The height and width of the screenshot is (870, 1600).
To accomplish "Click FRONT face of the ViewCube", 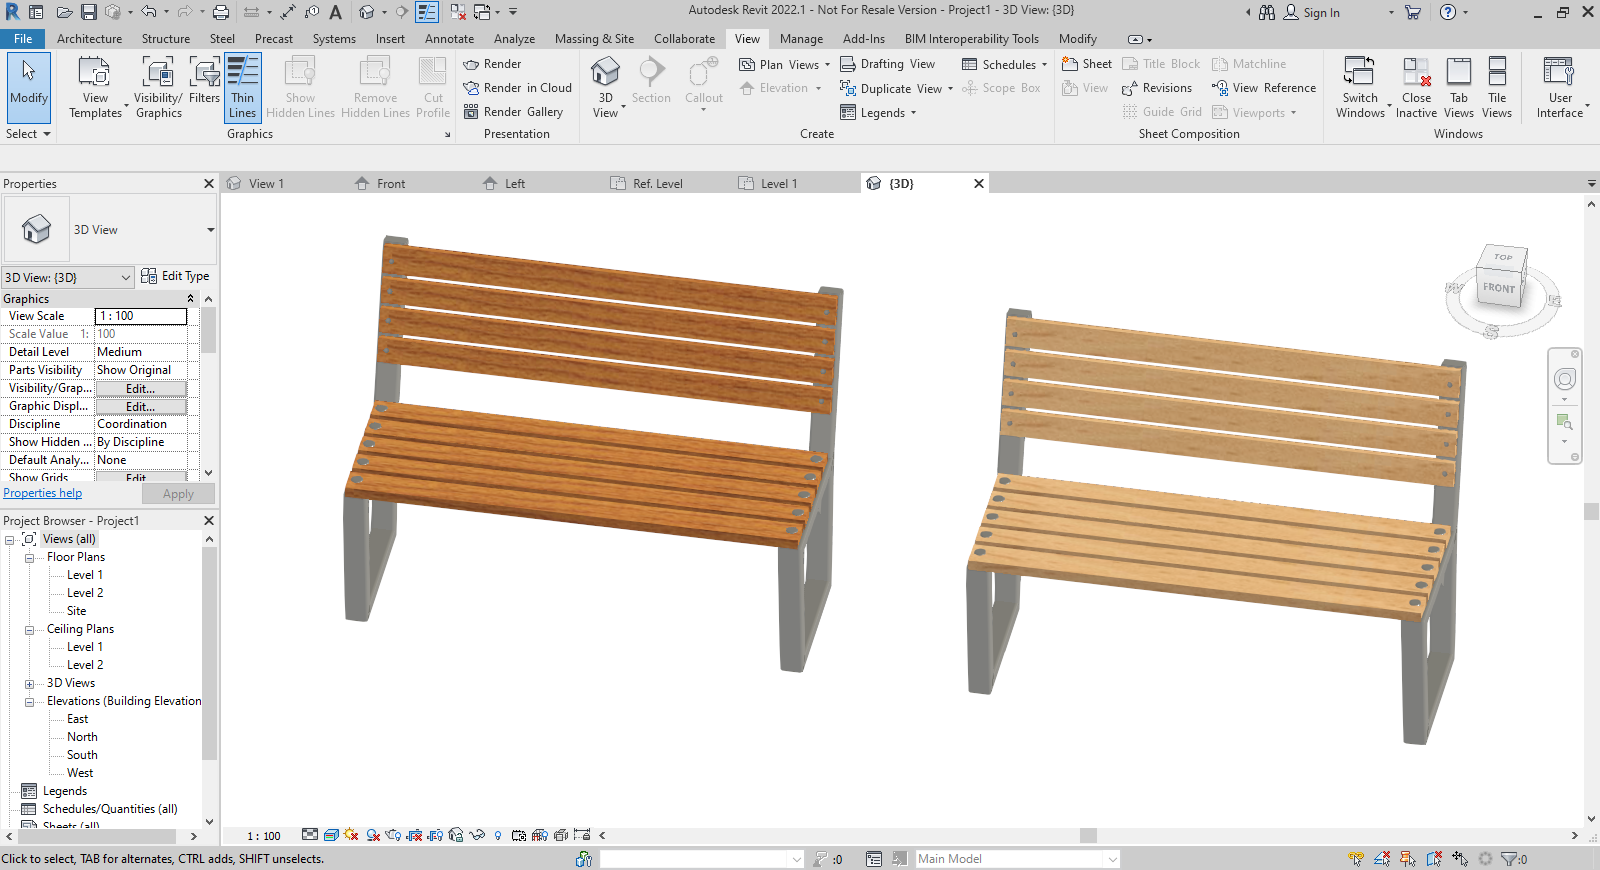I will [1499, 288].
